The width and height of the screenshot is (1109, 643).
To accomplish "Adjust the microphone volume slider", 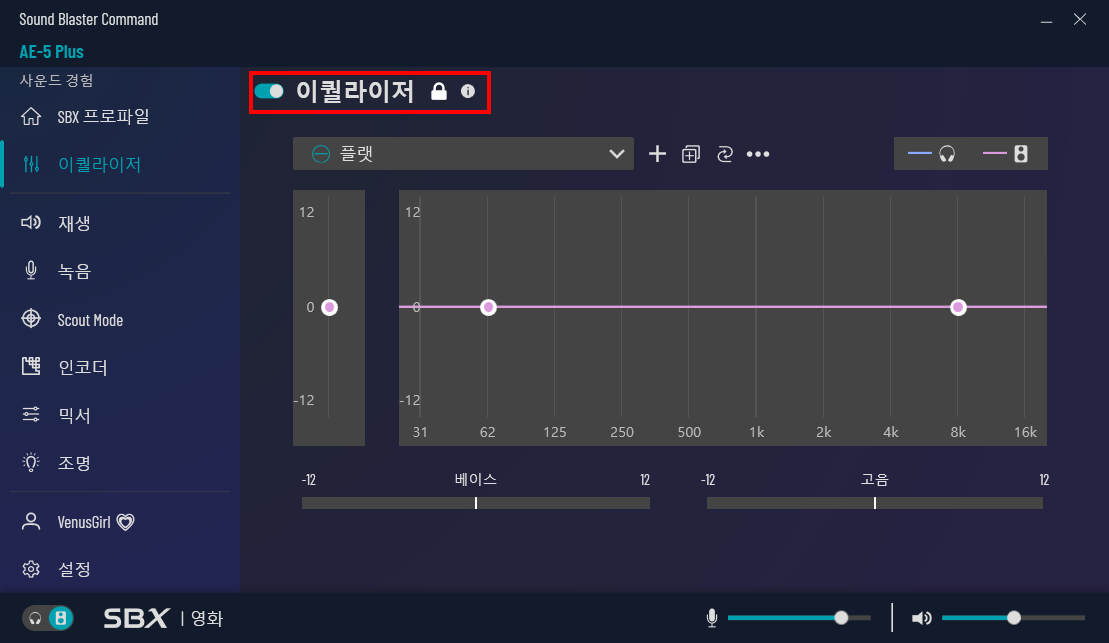I will click(799, 618).
